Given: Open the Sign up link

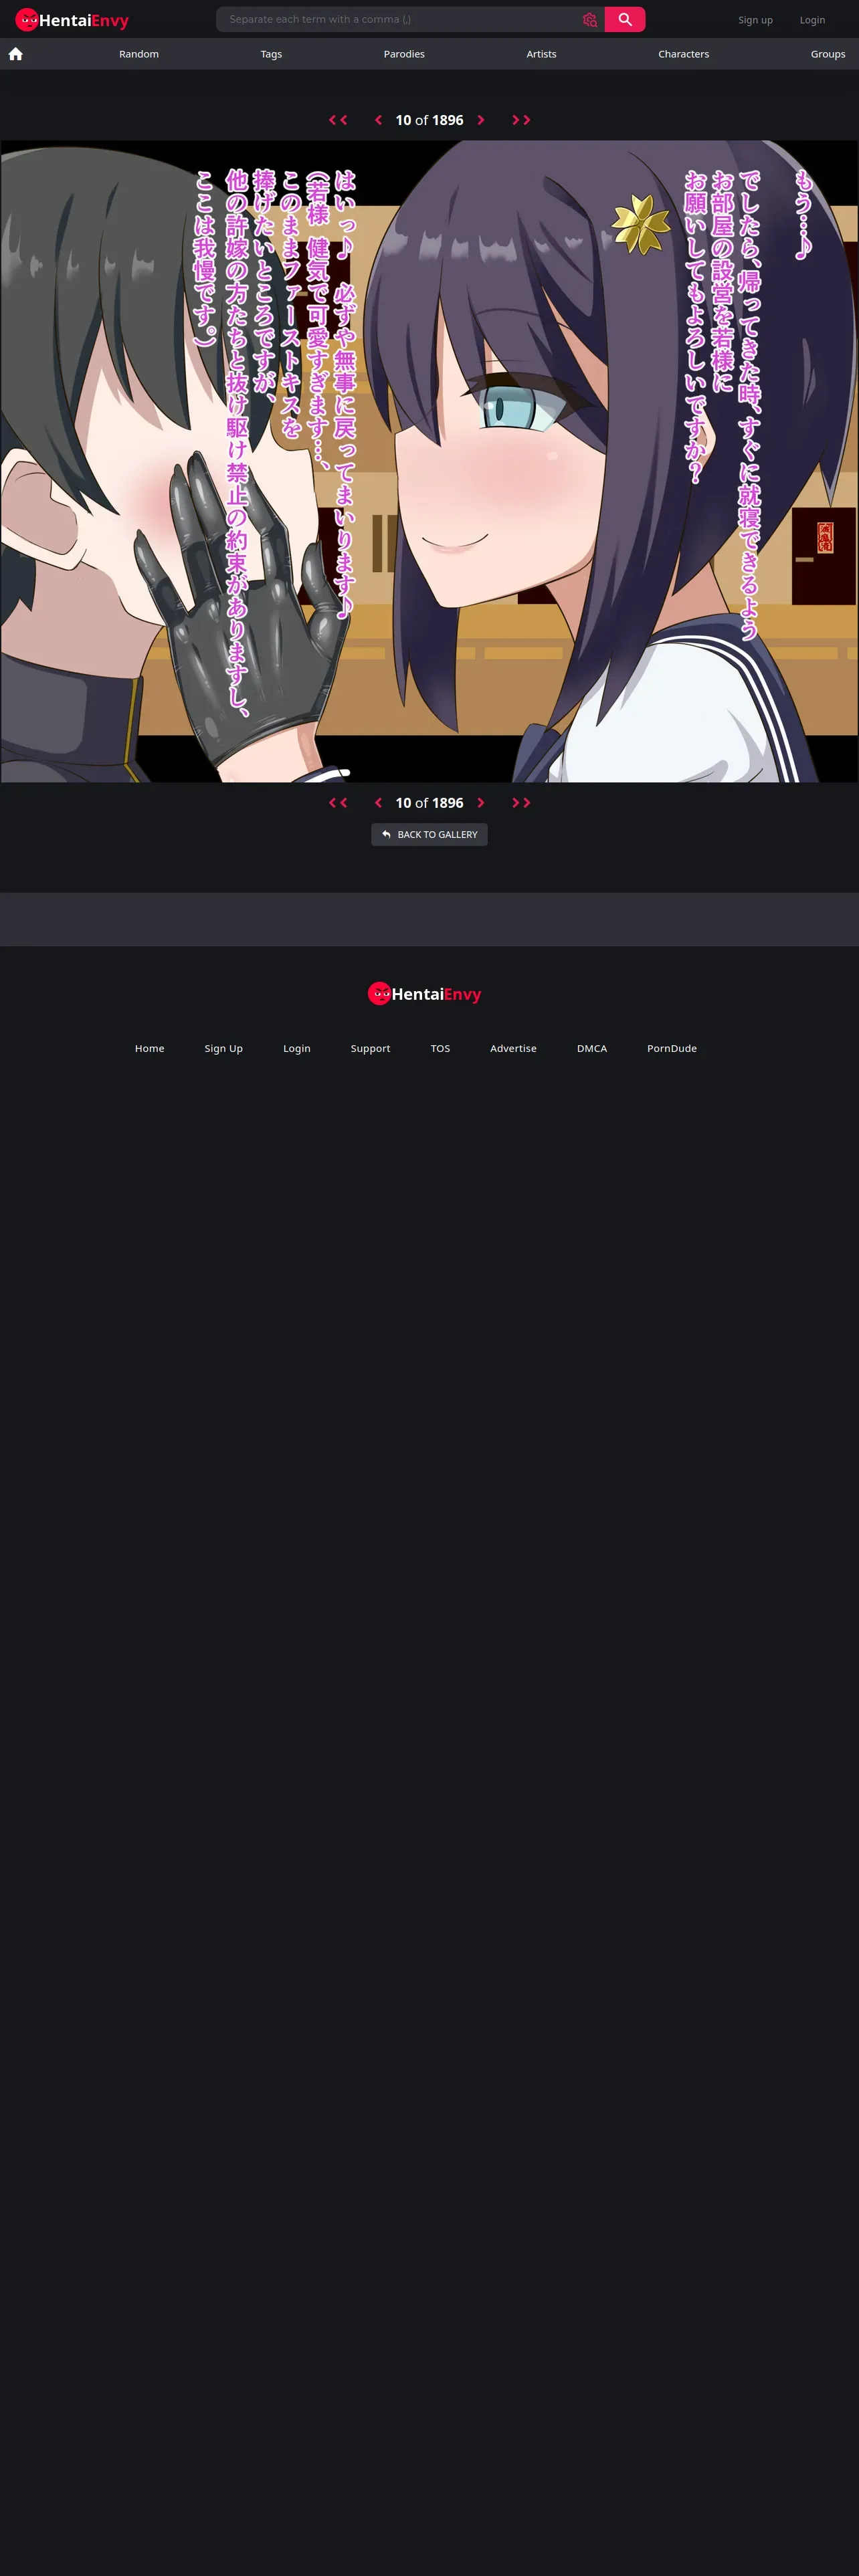Looking at the screenshot, I should (x=755, y=20).
